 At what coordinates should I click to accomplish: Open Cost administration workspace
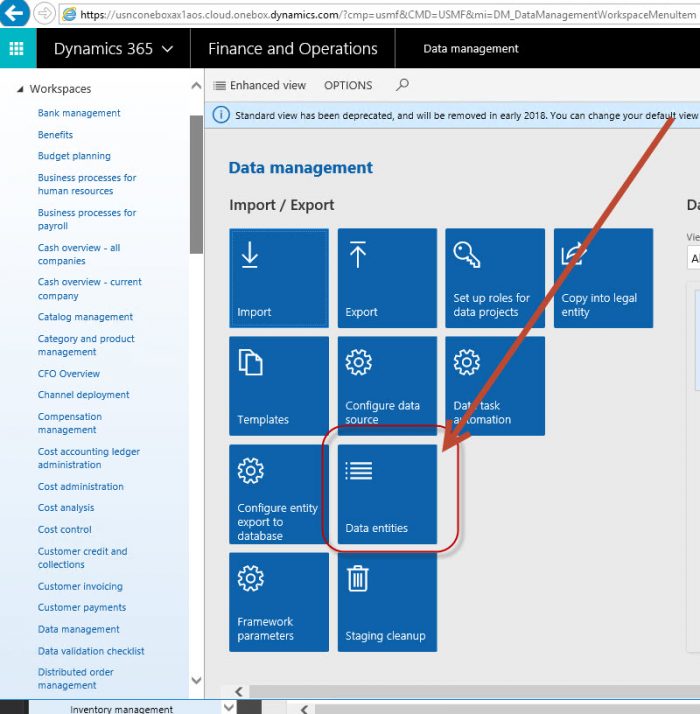click(x=81, y=486)
